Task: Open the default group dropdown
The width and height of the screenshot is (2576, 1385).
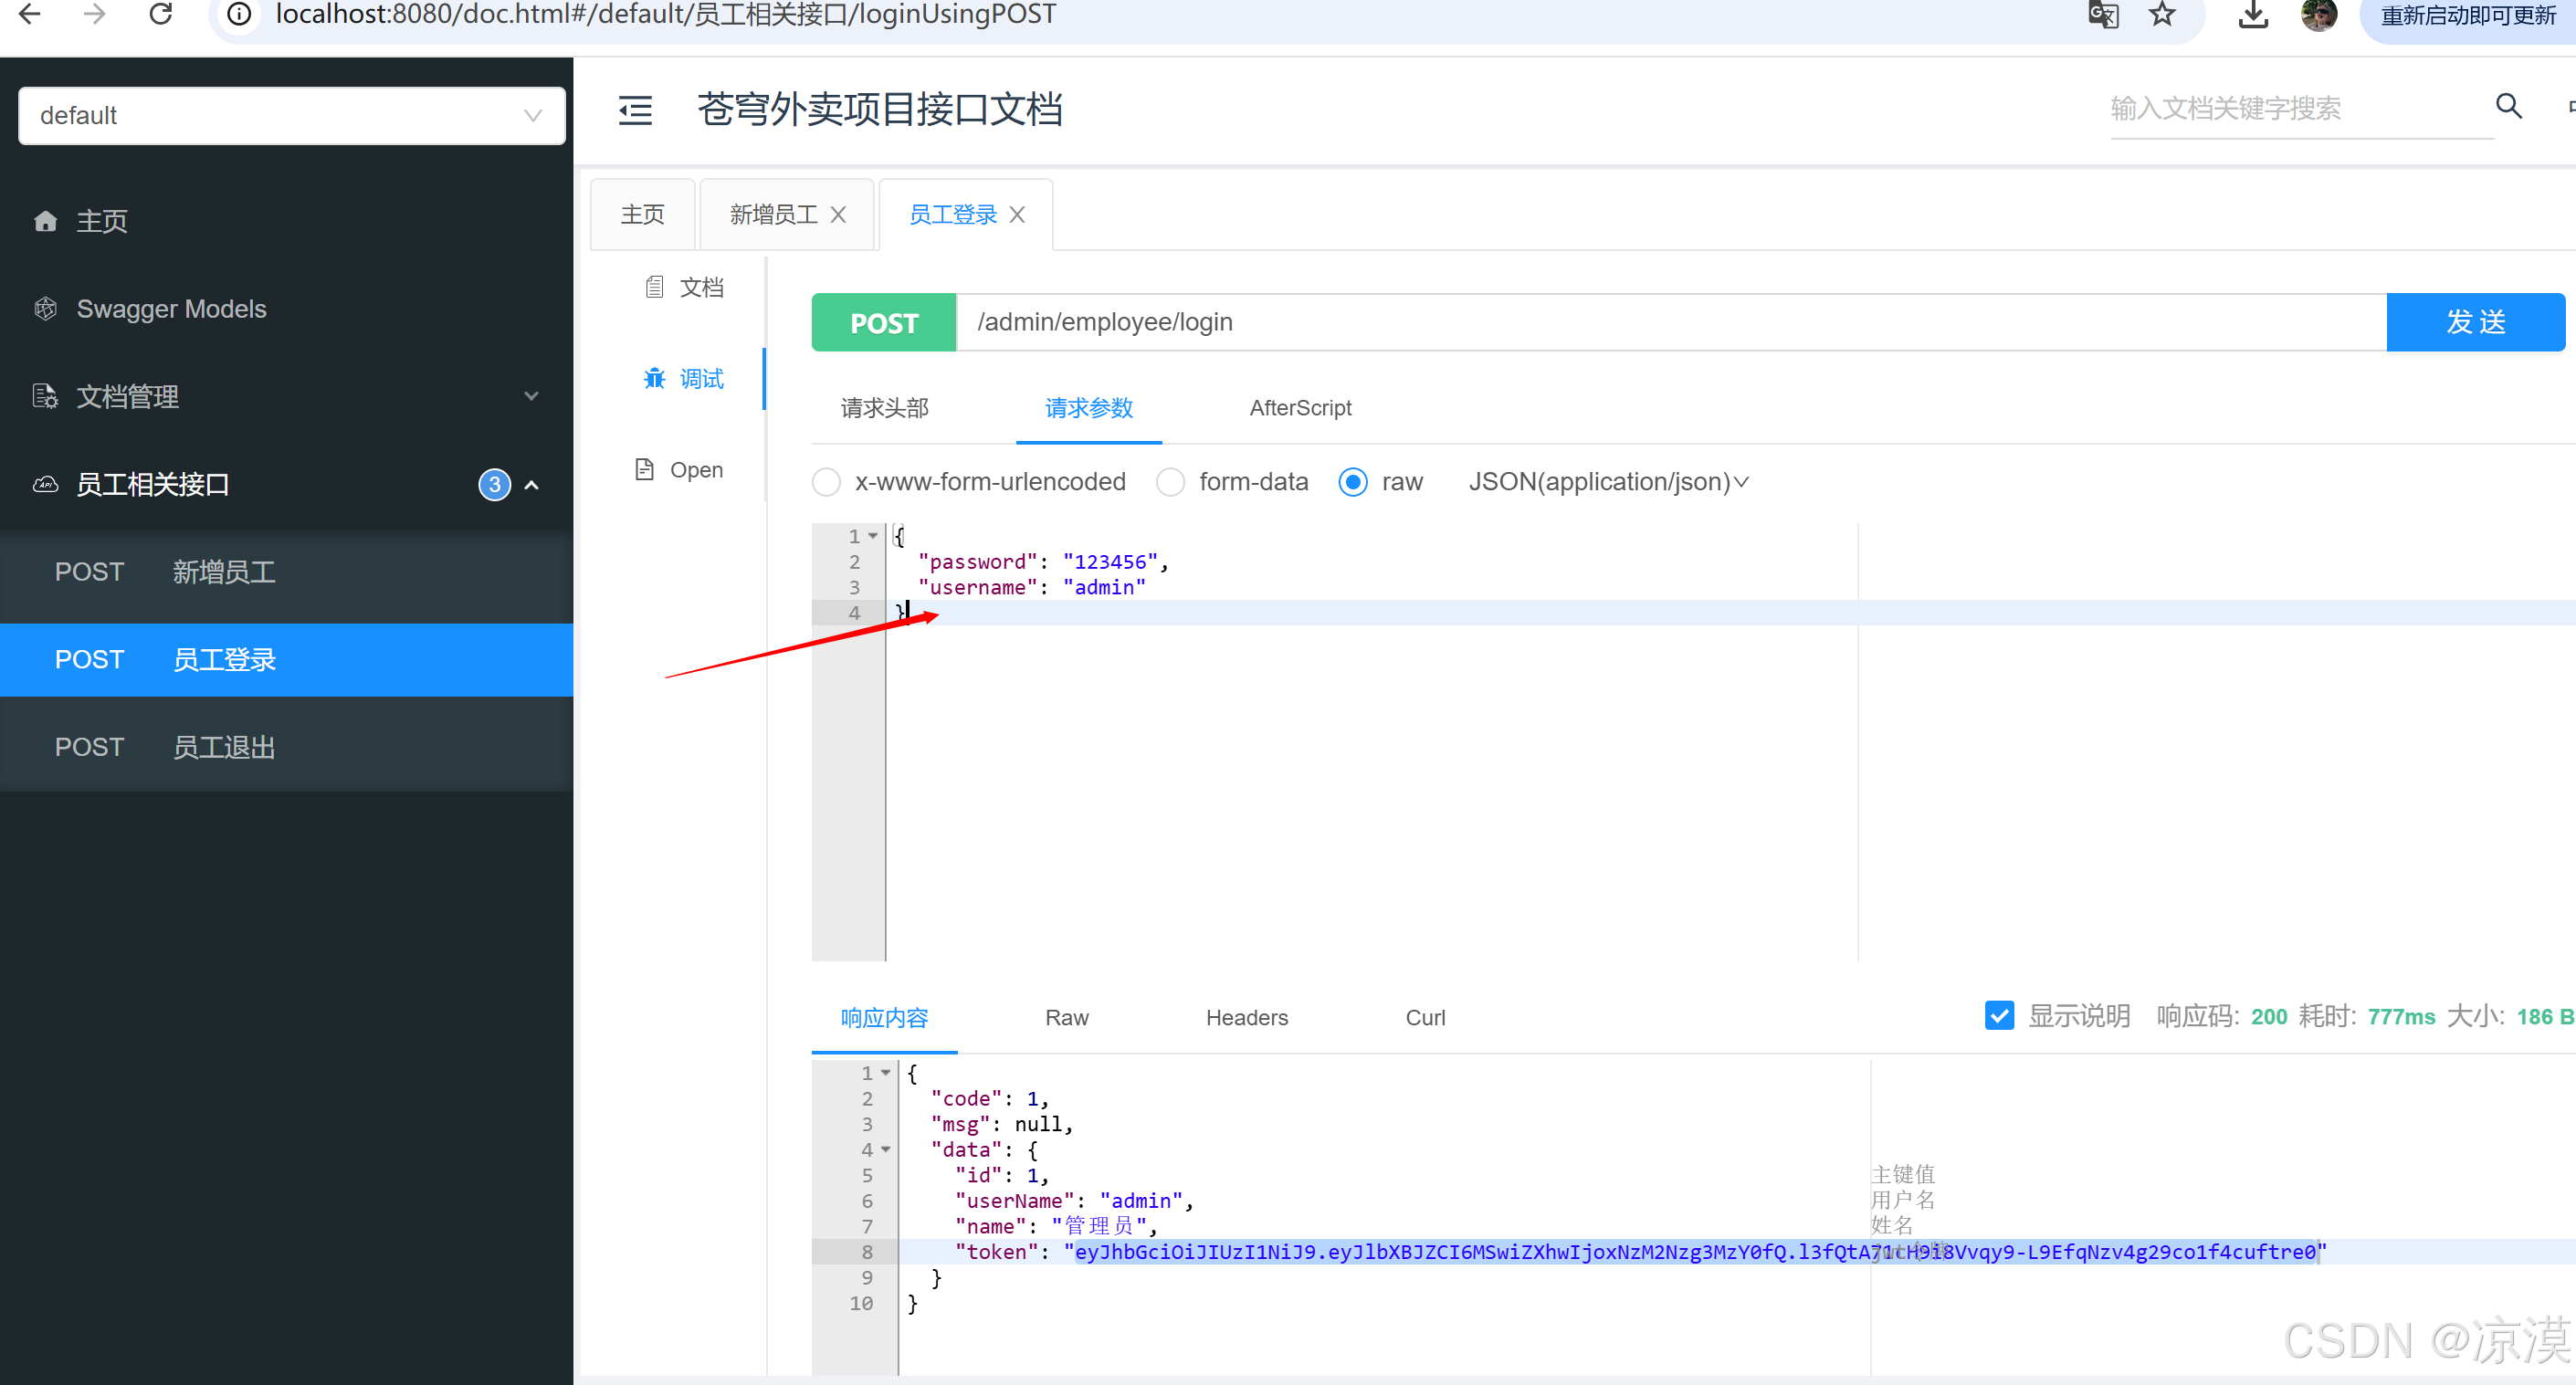Action: point(291,116)
